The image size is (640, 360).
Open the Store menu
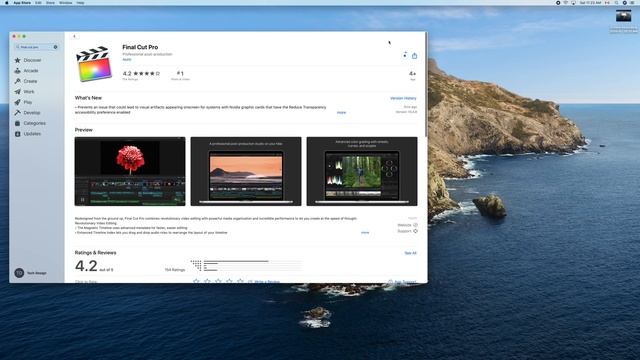(50, 2)
